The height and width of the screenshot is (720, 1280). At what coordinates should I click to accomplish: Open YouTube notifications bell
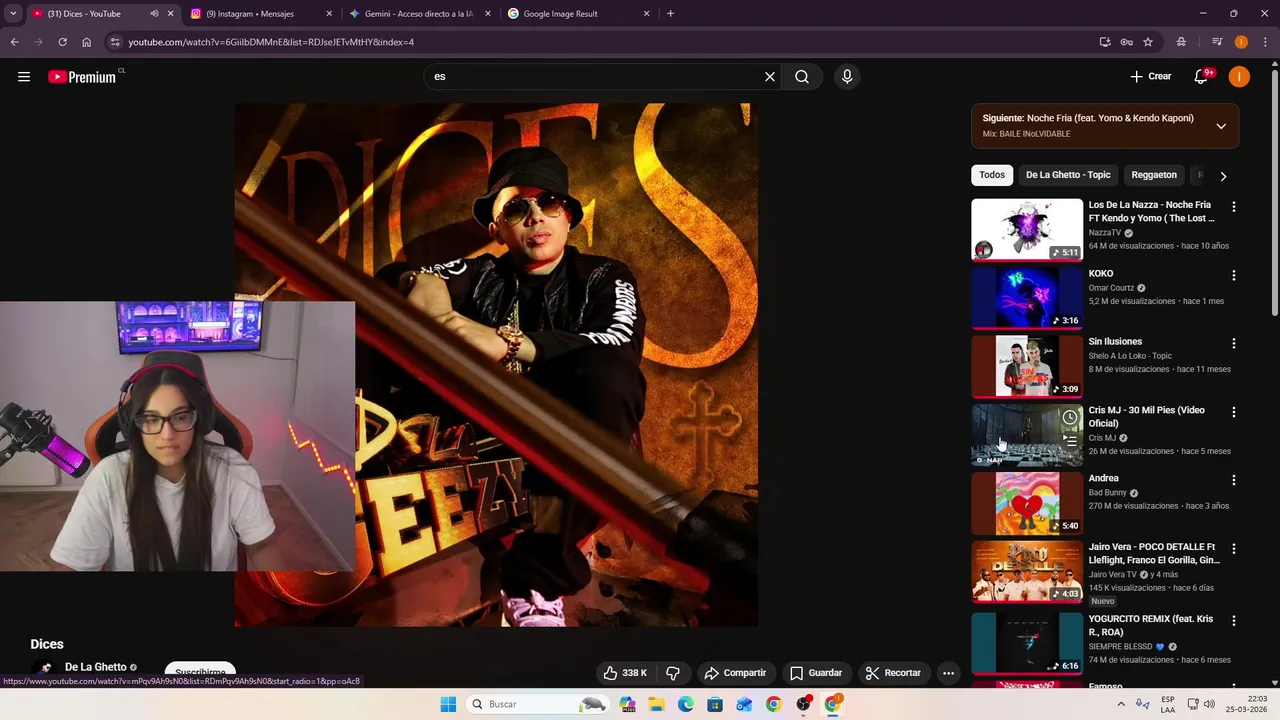pyautogui.click(x=1202, y=77)
